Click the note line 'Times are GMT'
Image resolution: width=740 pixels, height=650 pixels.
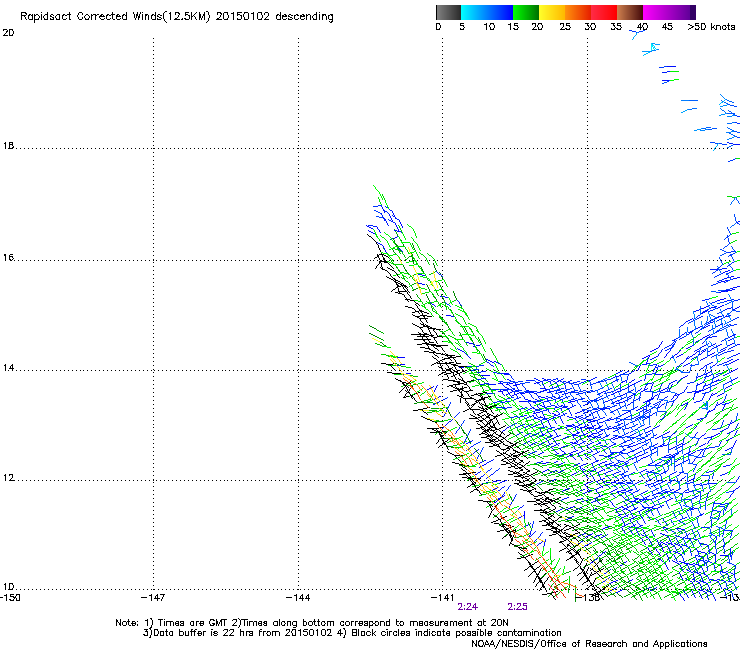coord(193,623)
